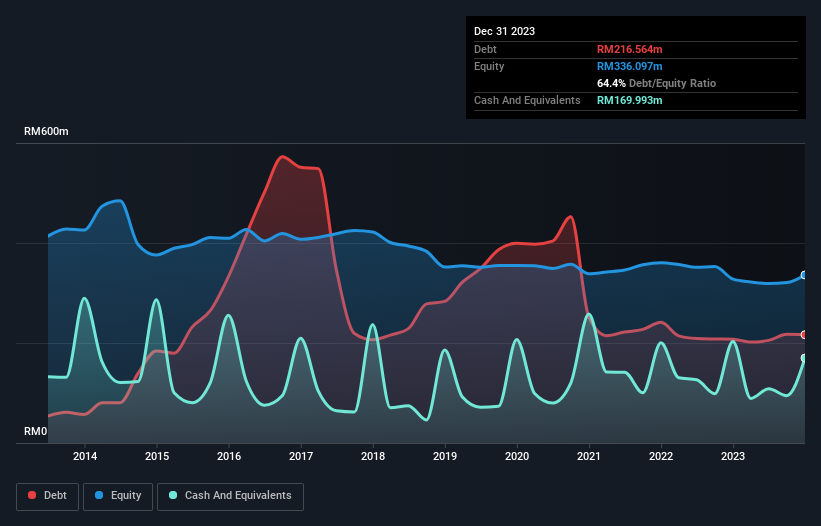Click the 2019 x-axis label
The height and width of the screenshot is (526, 821).
445,456
